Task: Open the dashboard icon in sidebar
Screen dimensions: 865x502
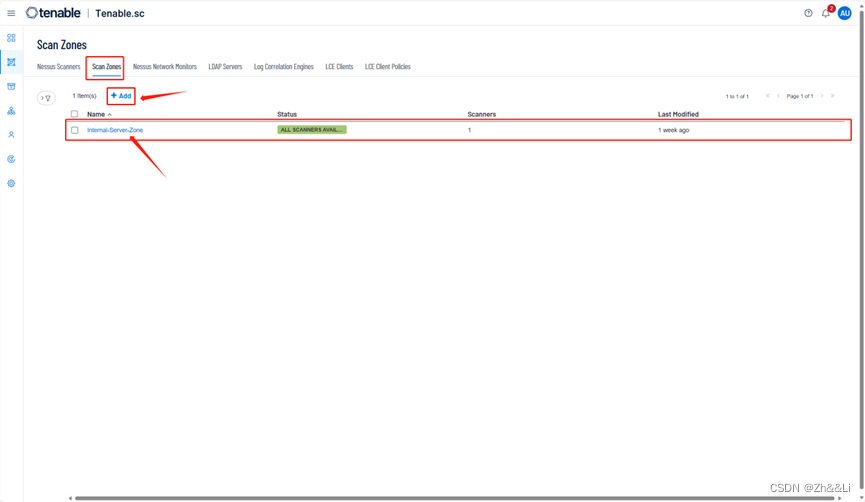Action: 11,38
